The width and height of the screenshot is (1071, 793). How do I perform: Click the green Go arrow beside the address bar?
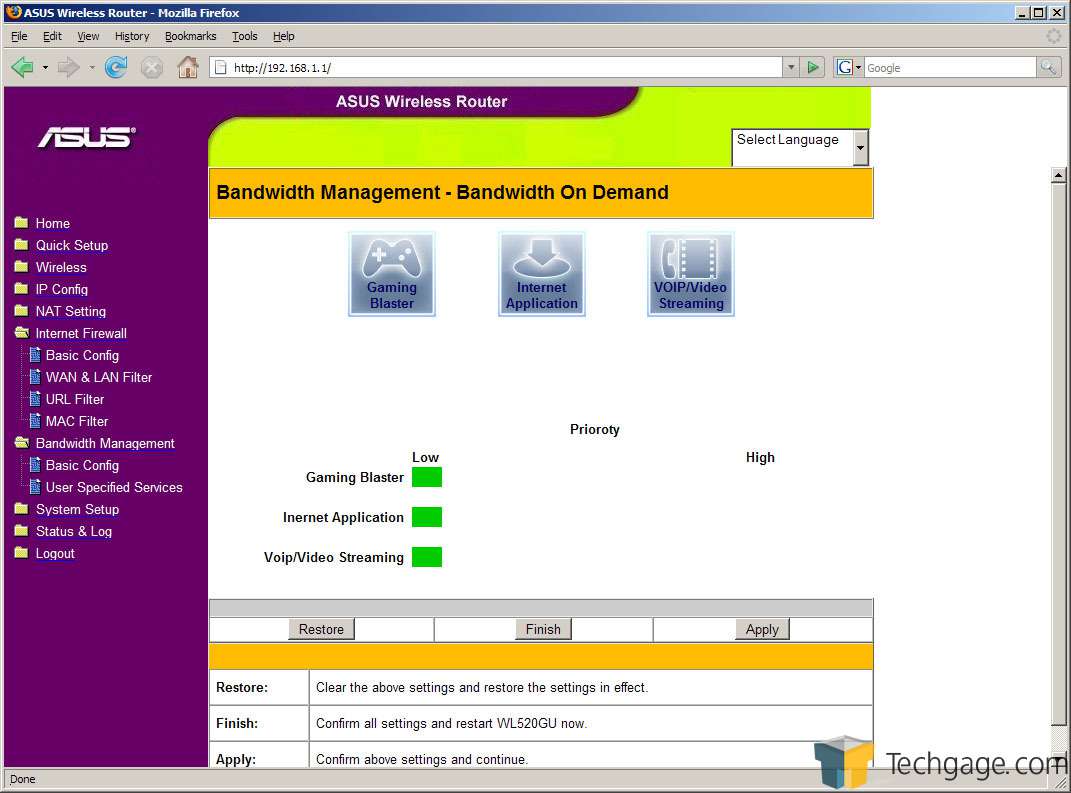813,67
